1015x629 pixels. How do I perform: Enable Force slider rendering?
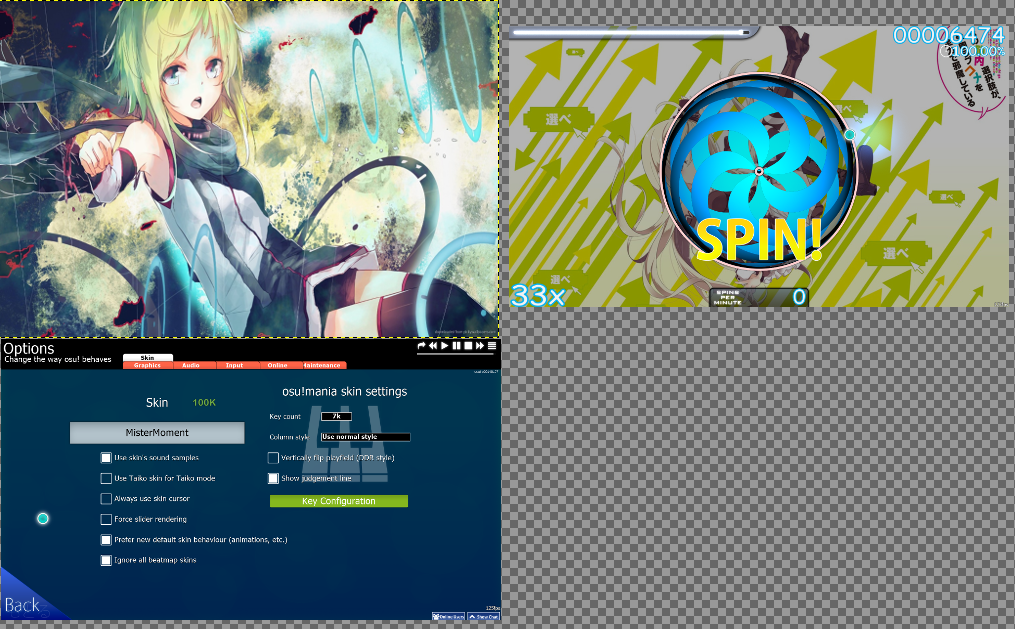click(106, 519)
